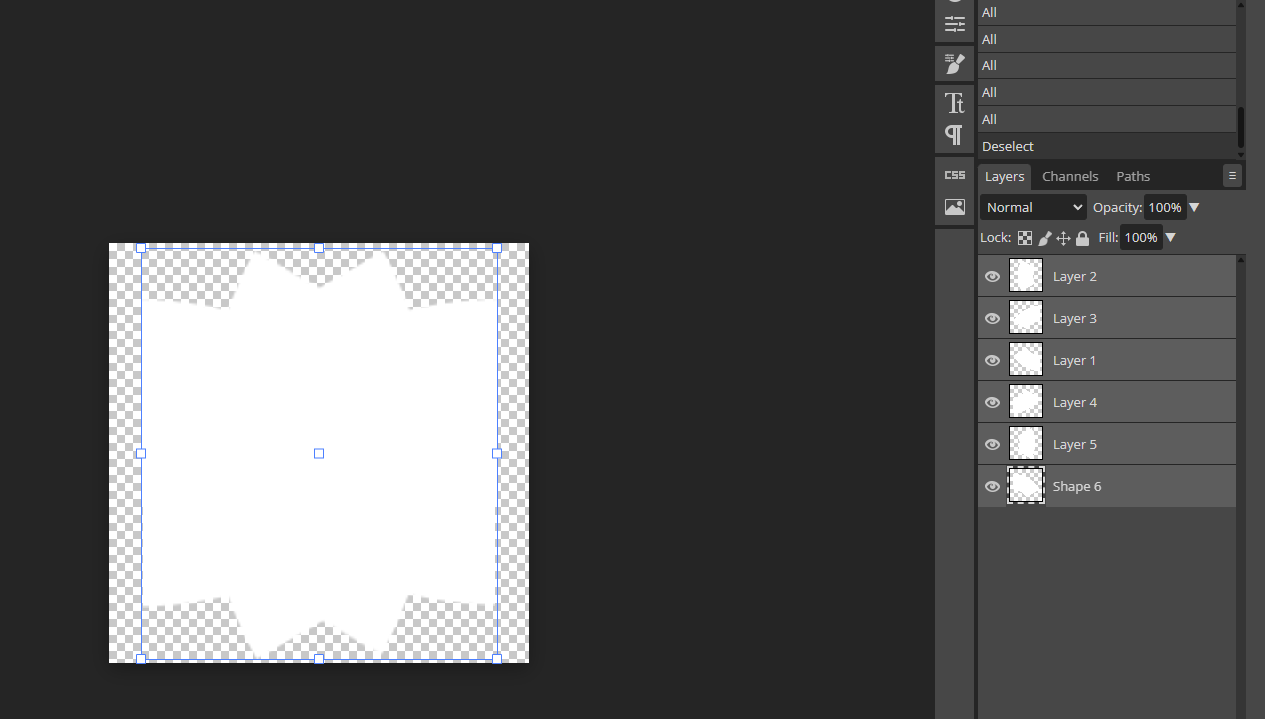Lock image pixels brush icon
Screen dimensions: 1265x719
pos(1044,238)
